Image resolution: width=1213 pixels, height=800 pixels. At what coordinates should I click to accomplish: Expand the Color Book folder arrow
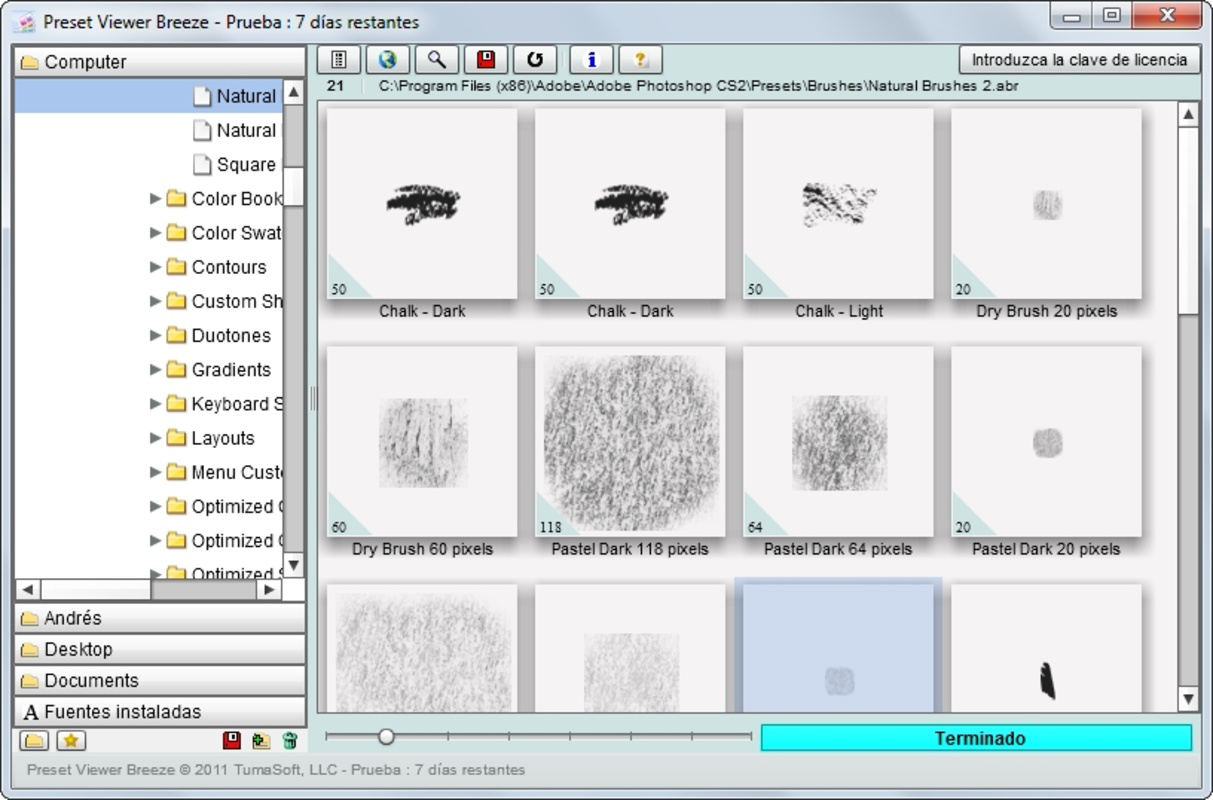(155, 198)
